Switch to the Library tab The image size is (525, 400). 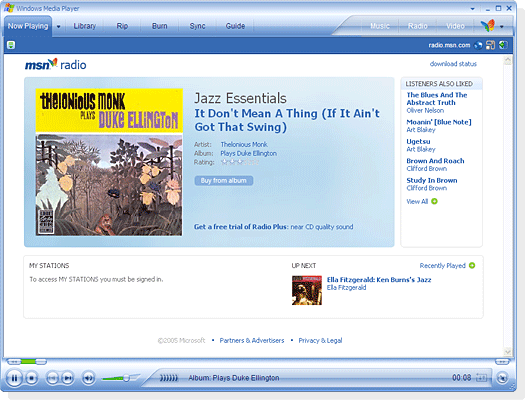tap(84, 26)
